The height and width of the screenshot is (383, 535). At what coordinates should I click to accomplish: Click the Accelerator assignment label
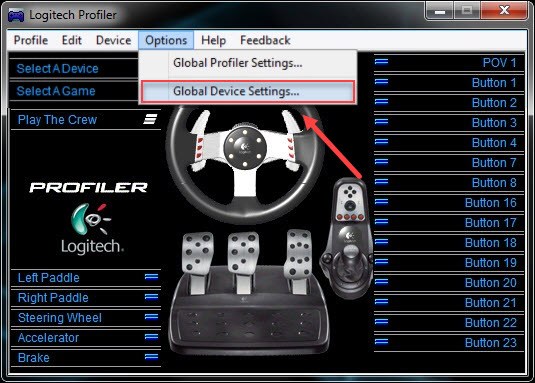[x=48, y=338]
